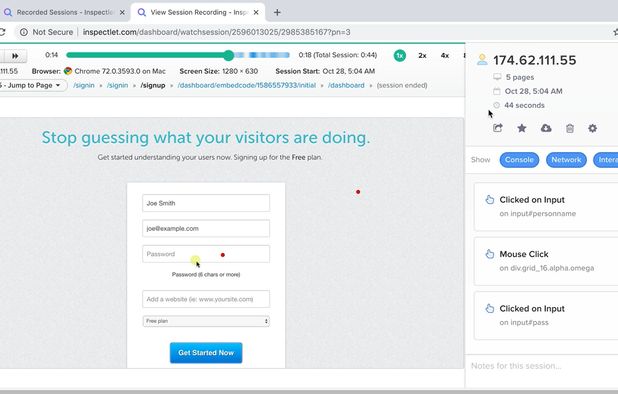
Task: Close the View Session Recording tab
Action: pos(256,12)
